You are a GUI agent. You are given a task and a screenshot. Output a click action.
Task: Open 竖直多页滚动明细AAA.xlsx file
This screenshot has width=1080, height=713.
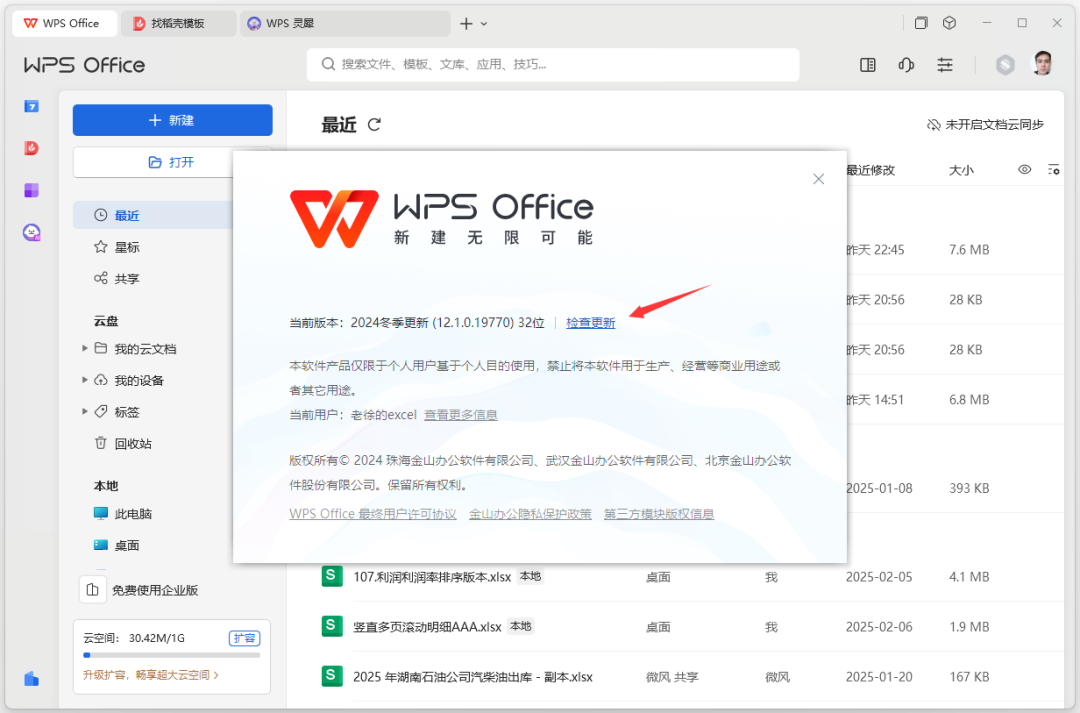point(427,627)
